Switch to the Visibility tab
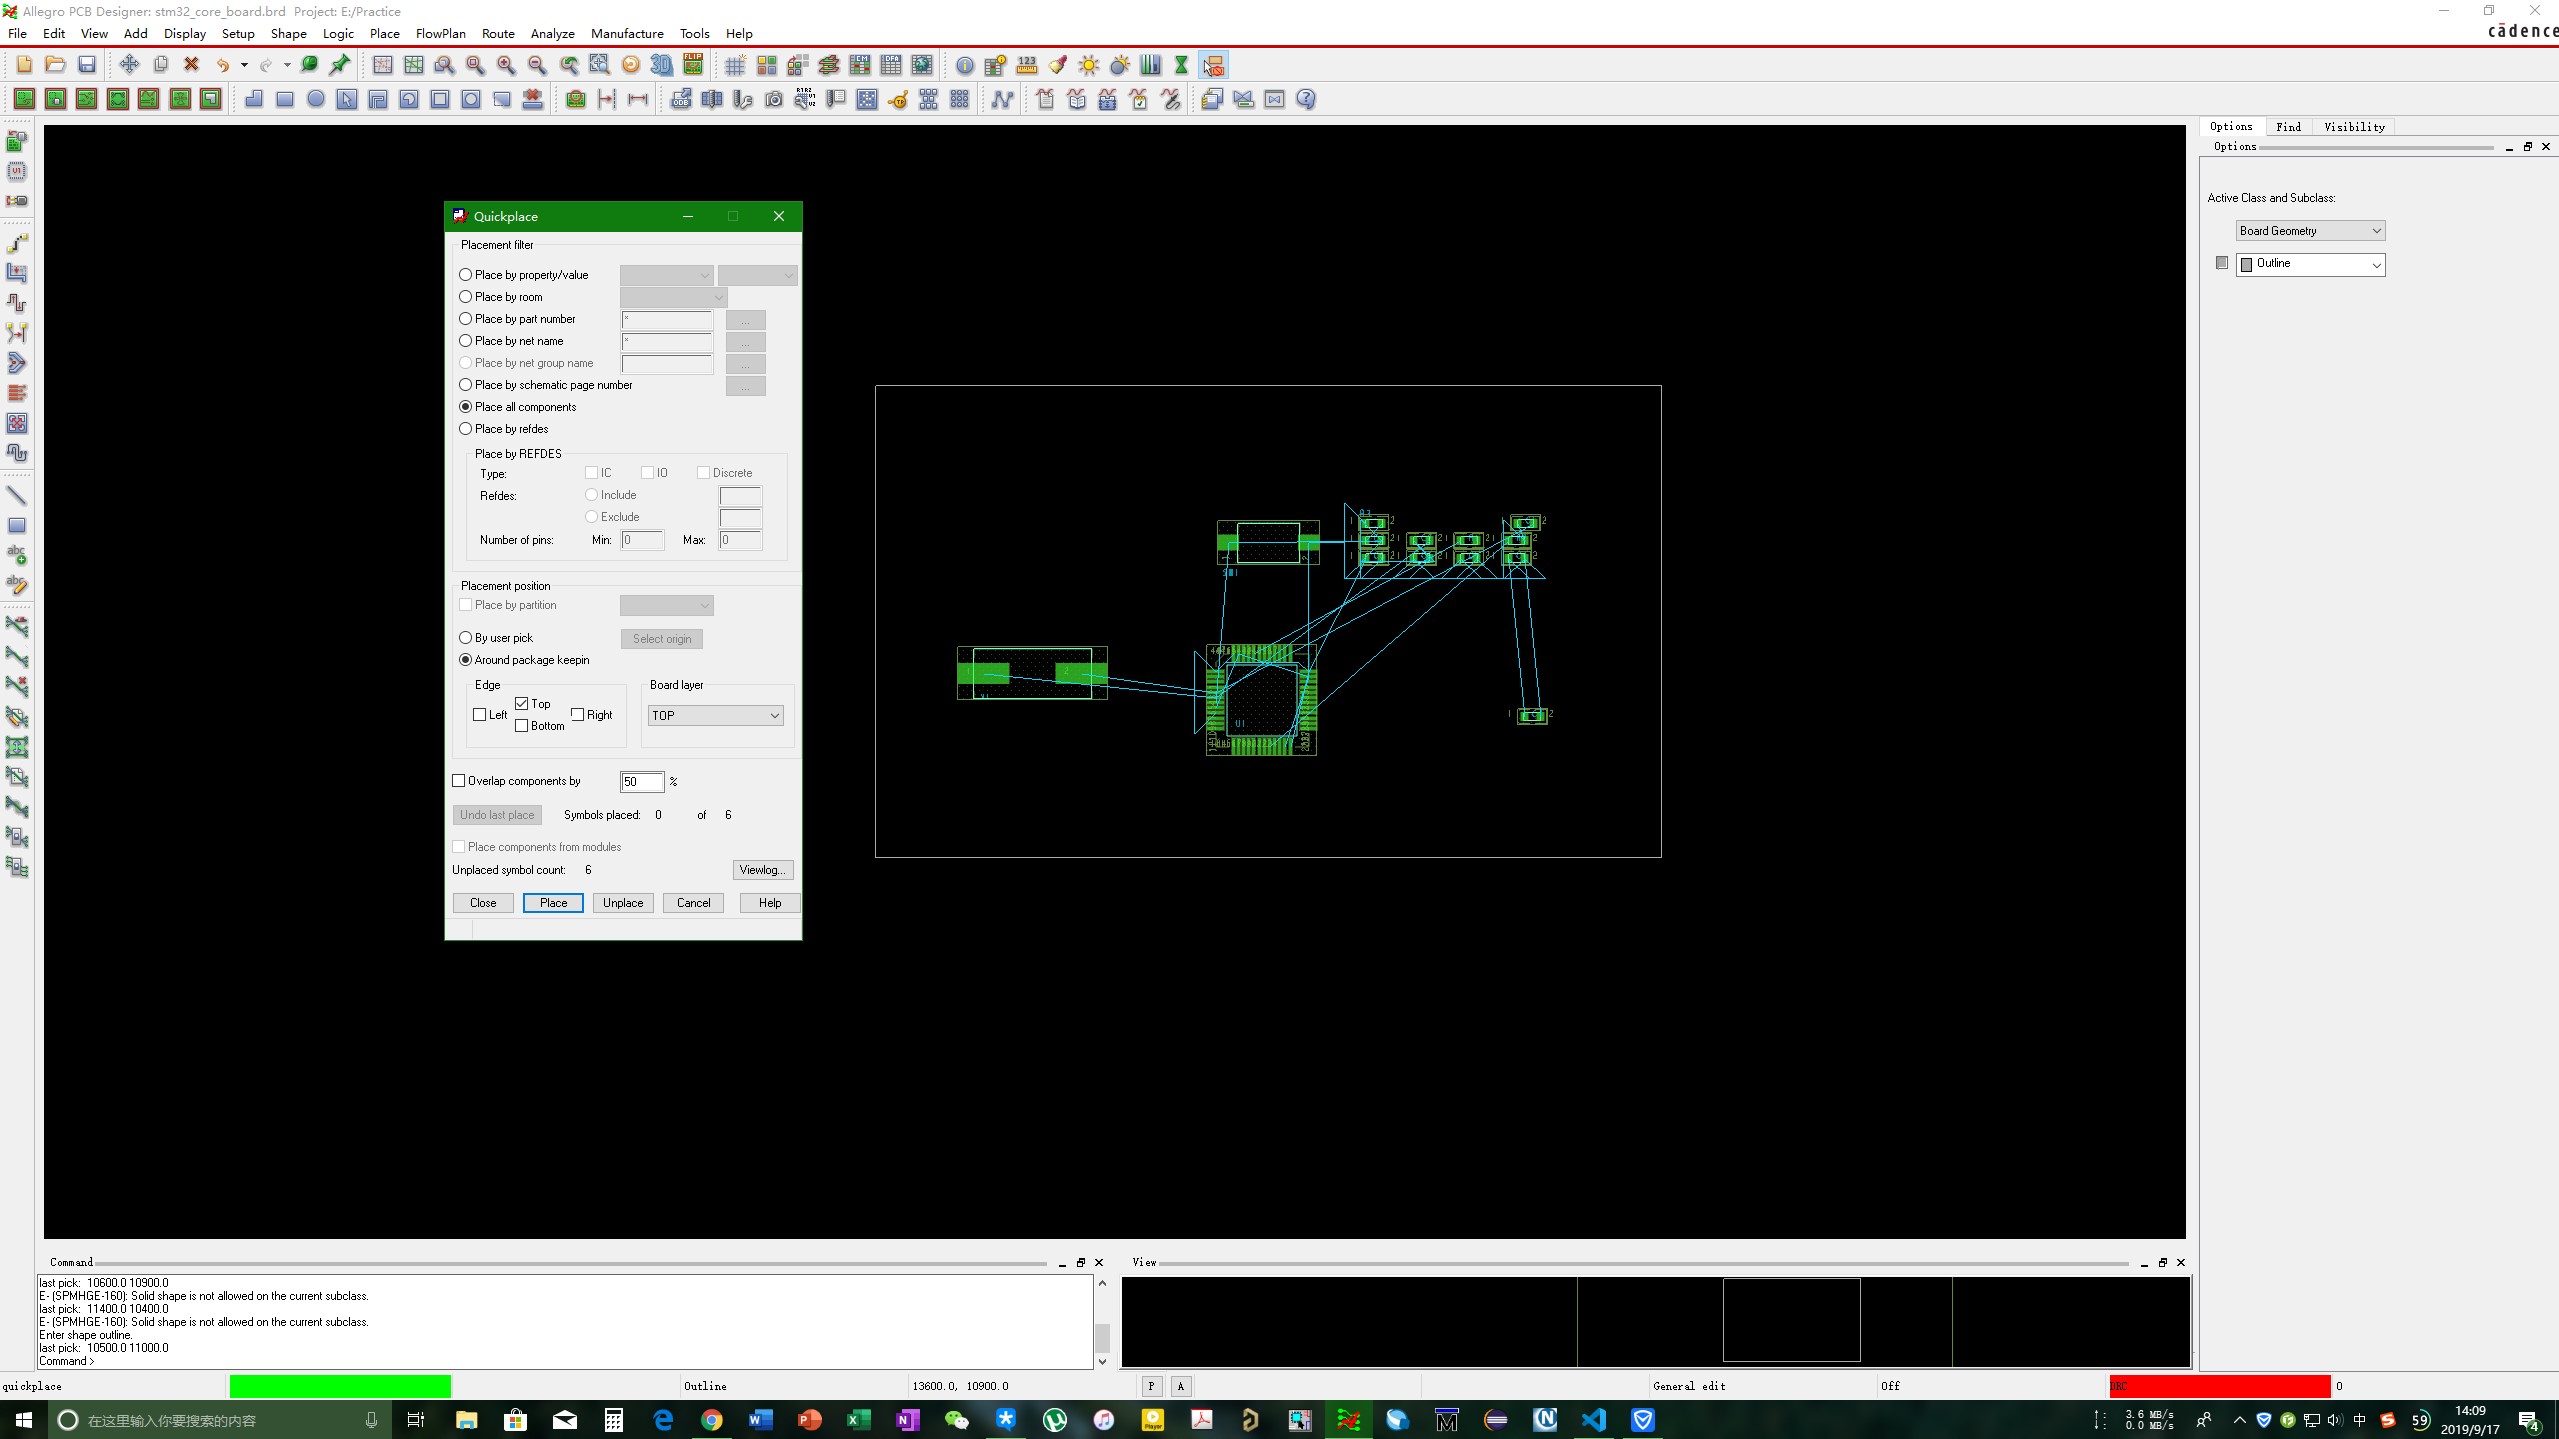 point(2354,127)
